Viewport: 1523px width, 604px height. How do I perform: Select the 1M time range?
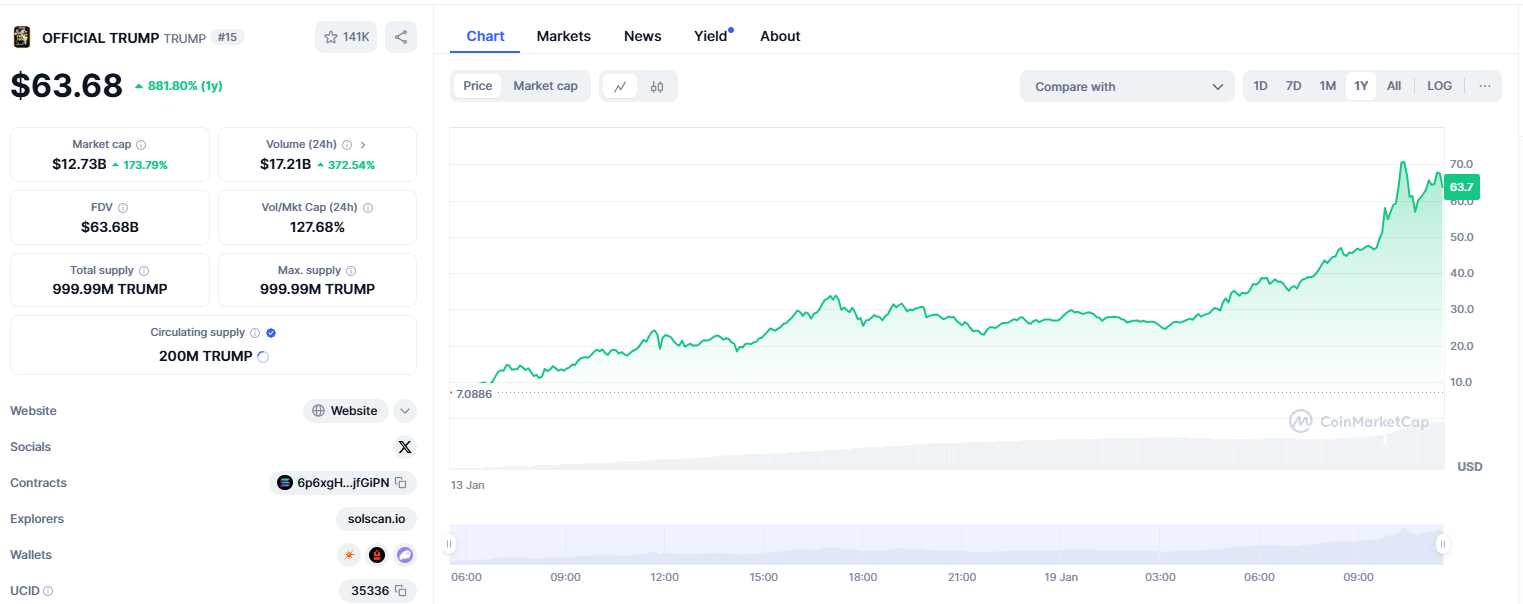(1328, 86)
